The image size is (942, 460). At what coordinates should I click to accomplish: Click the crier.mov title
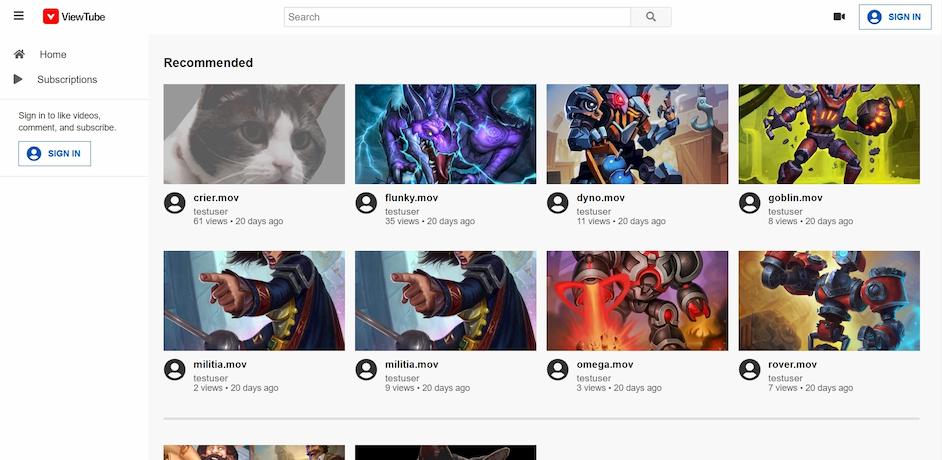pos(216,198)
